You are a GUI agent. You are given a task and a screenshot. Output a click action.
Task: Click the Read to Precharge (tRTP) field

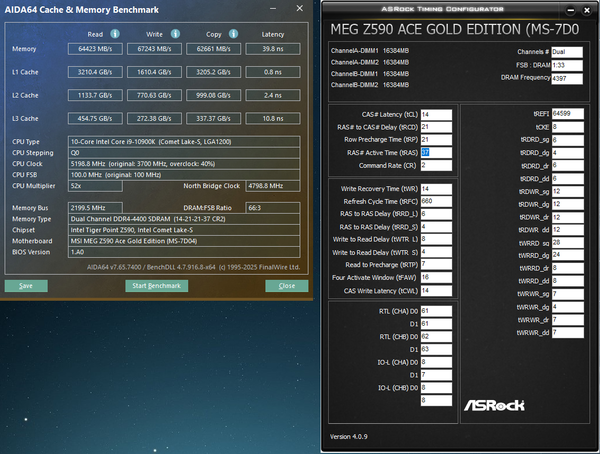(x=436, y=265)
